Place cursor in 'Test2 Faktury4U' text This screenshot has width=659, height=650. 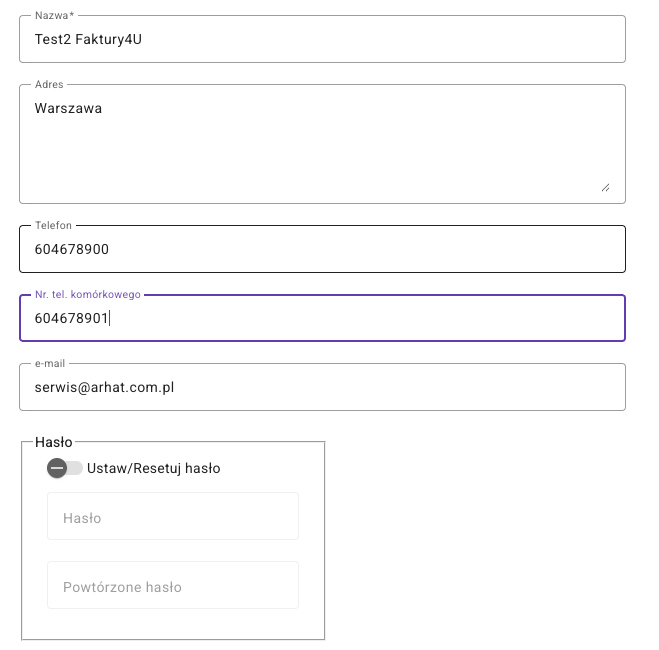[x=95, y=40]
